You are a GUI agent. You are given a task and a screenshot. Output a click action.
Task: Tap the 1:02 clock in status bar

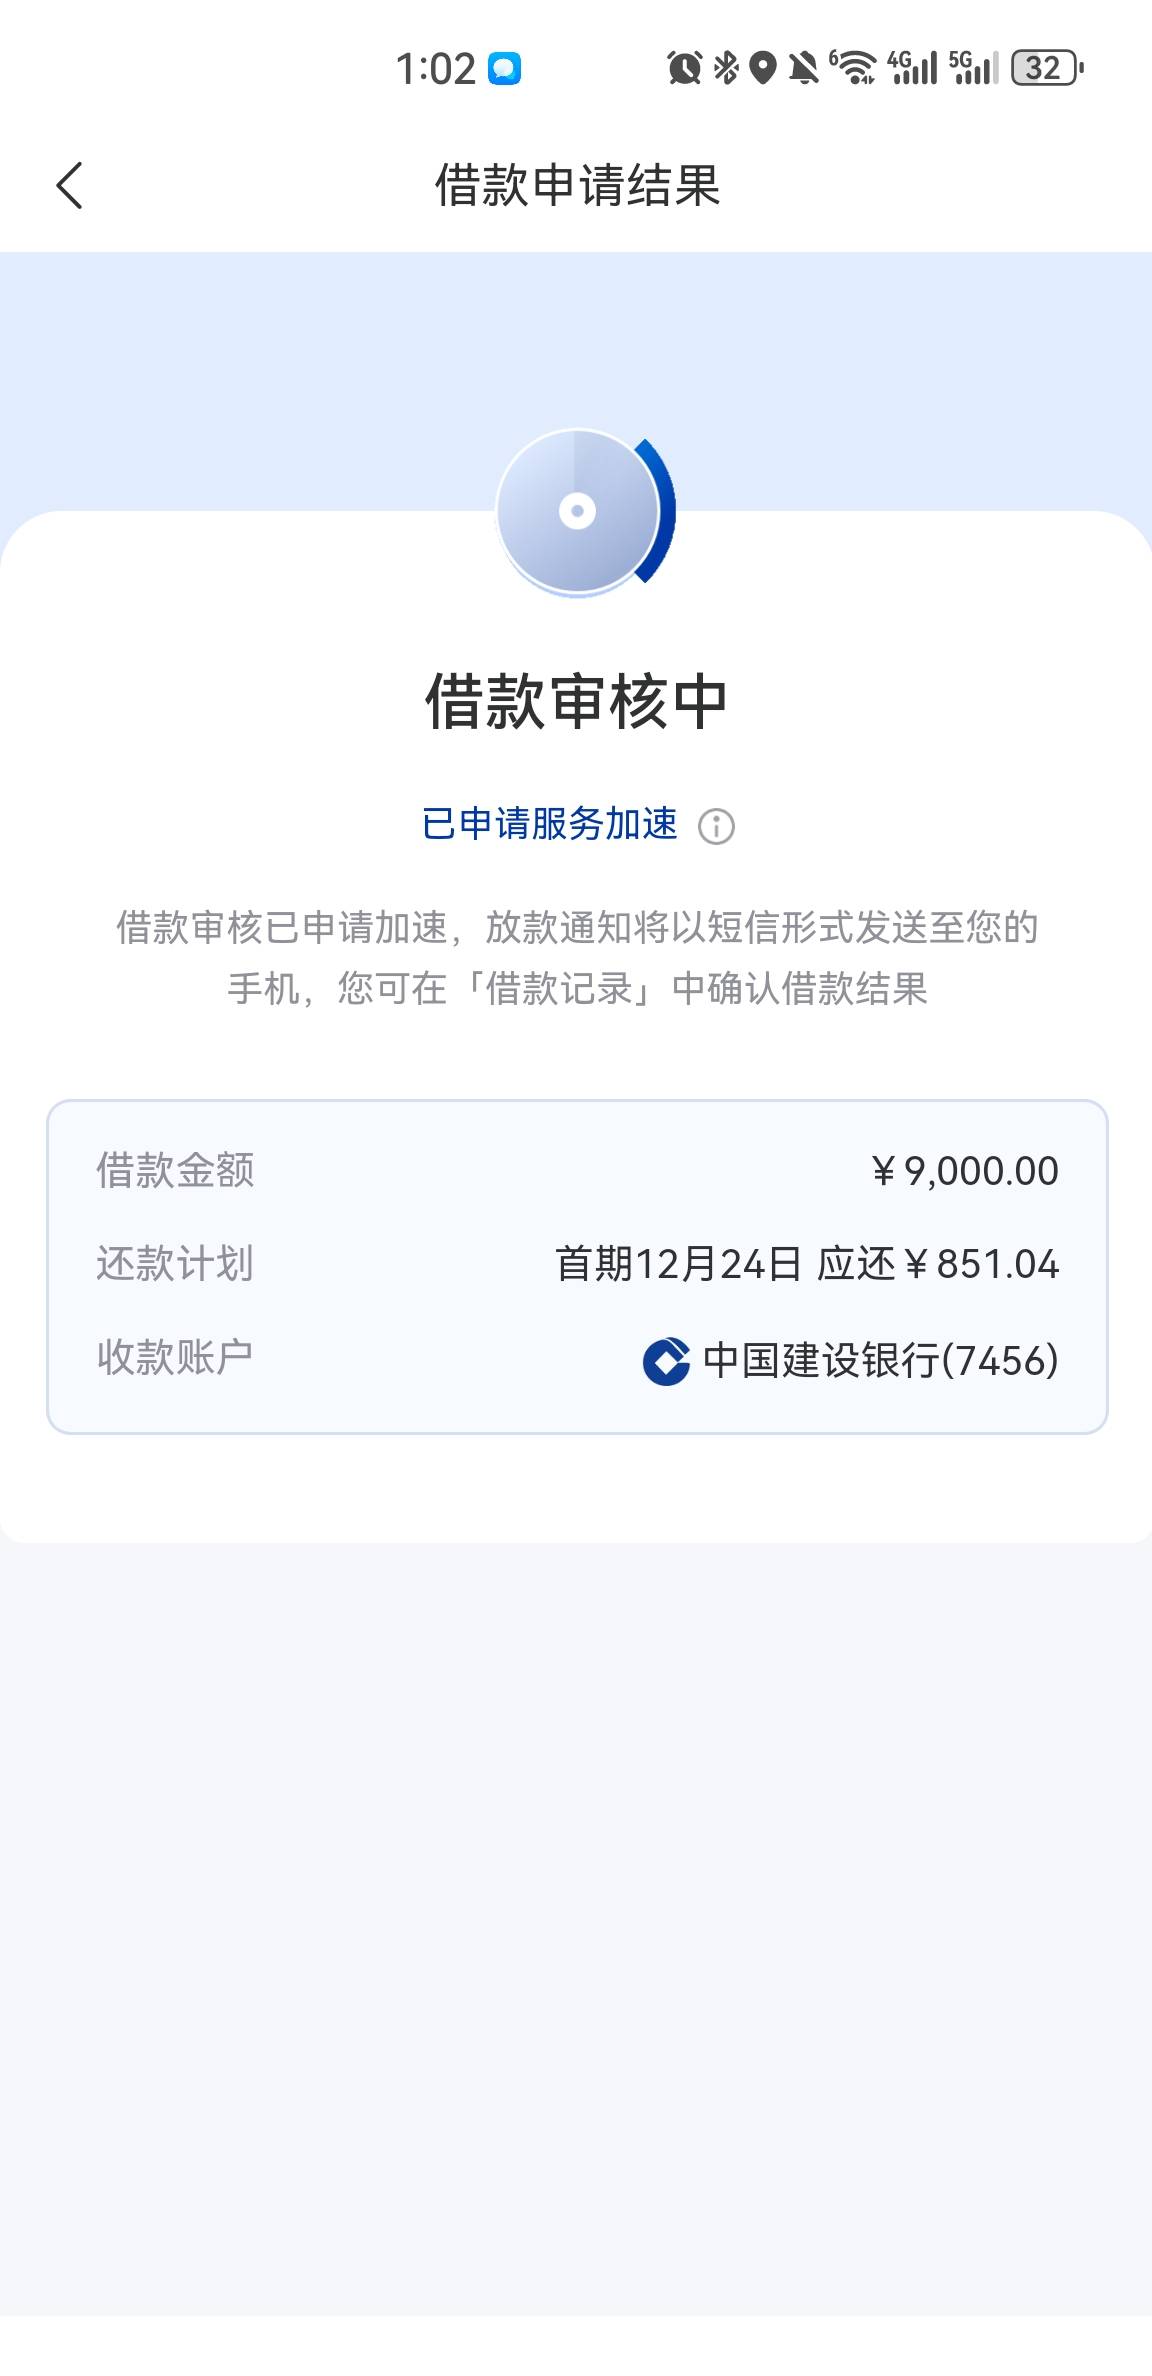point(435,69)
